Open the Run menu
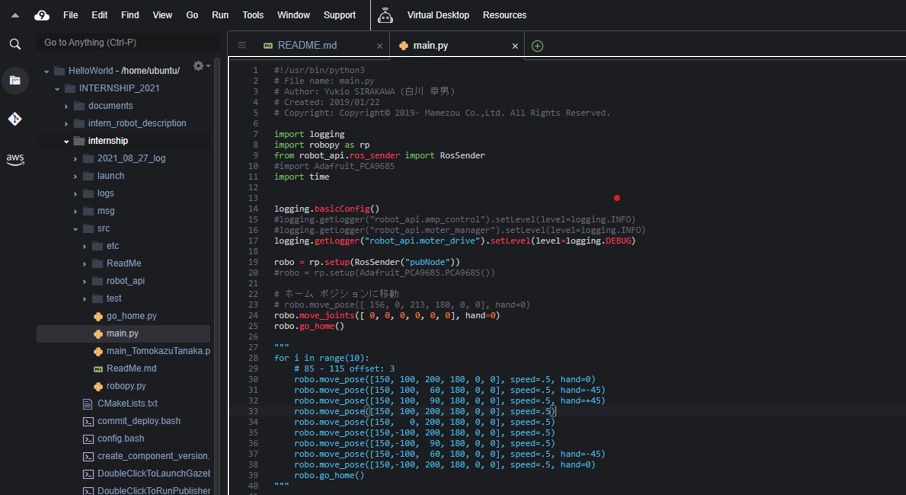 (220, 15)
